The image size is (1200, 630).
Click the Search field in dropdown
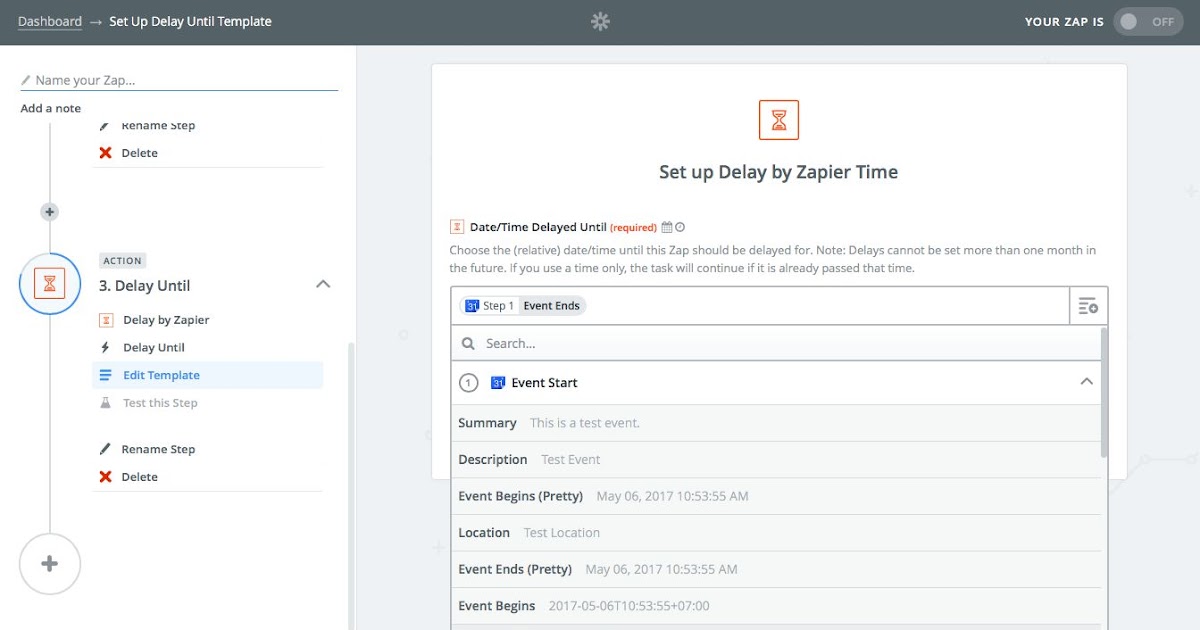(x=776, y=343)
